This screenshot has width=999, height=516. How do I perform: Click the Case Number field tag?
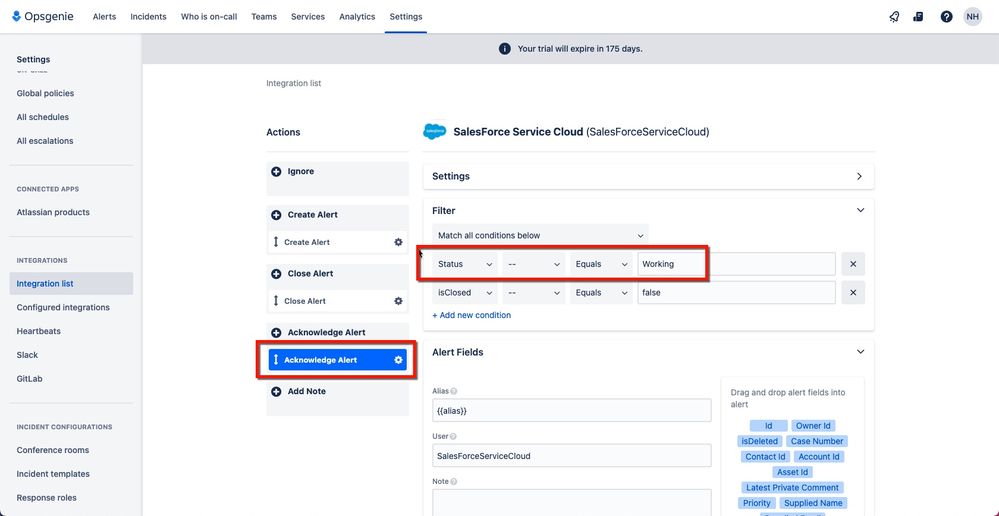[x=817, y=441]
